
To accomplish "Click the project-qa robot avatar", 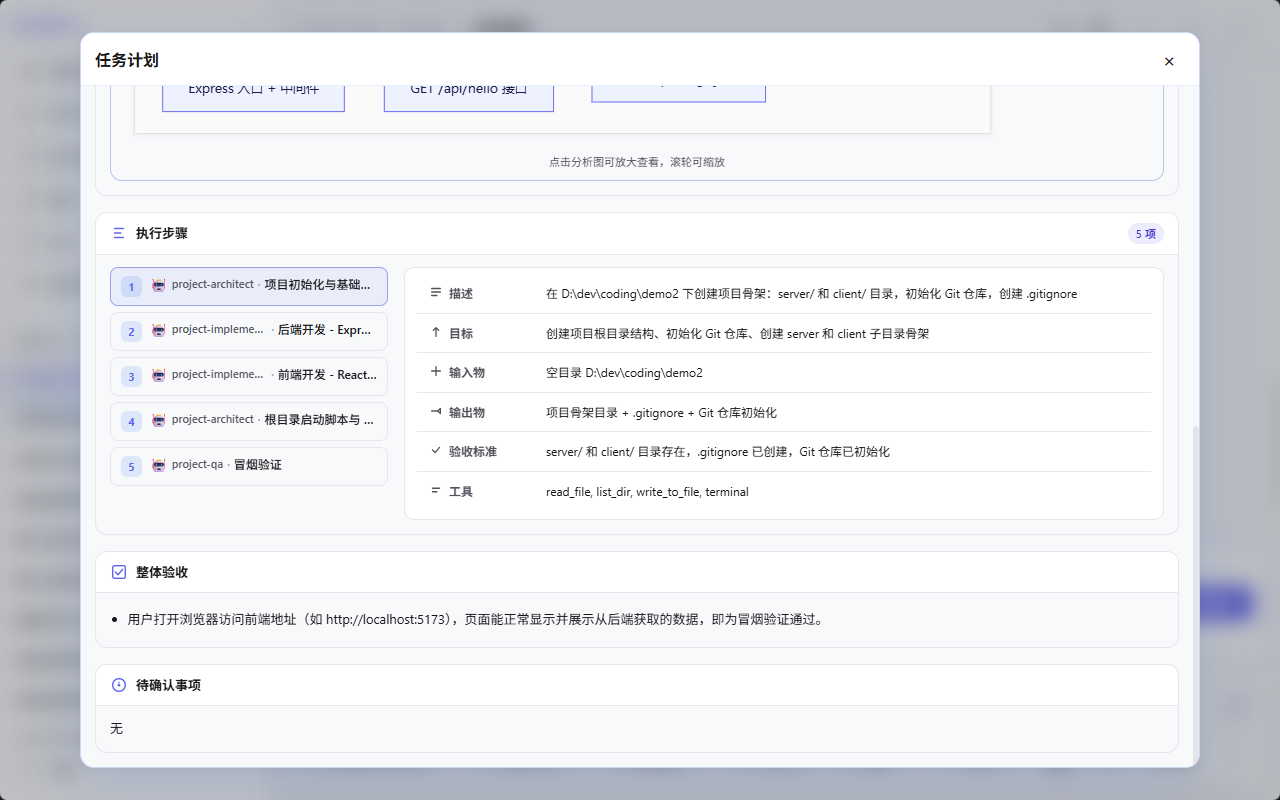I will click(159, 465).
